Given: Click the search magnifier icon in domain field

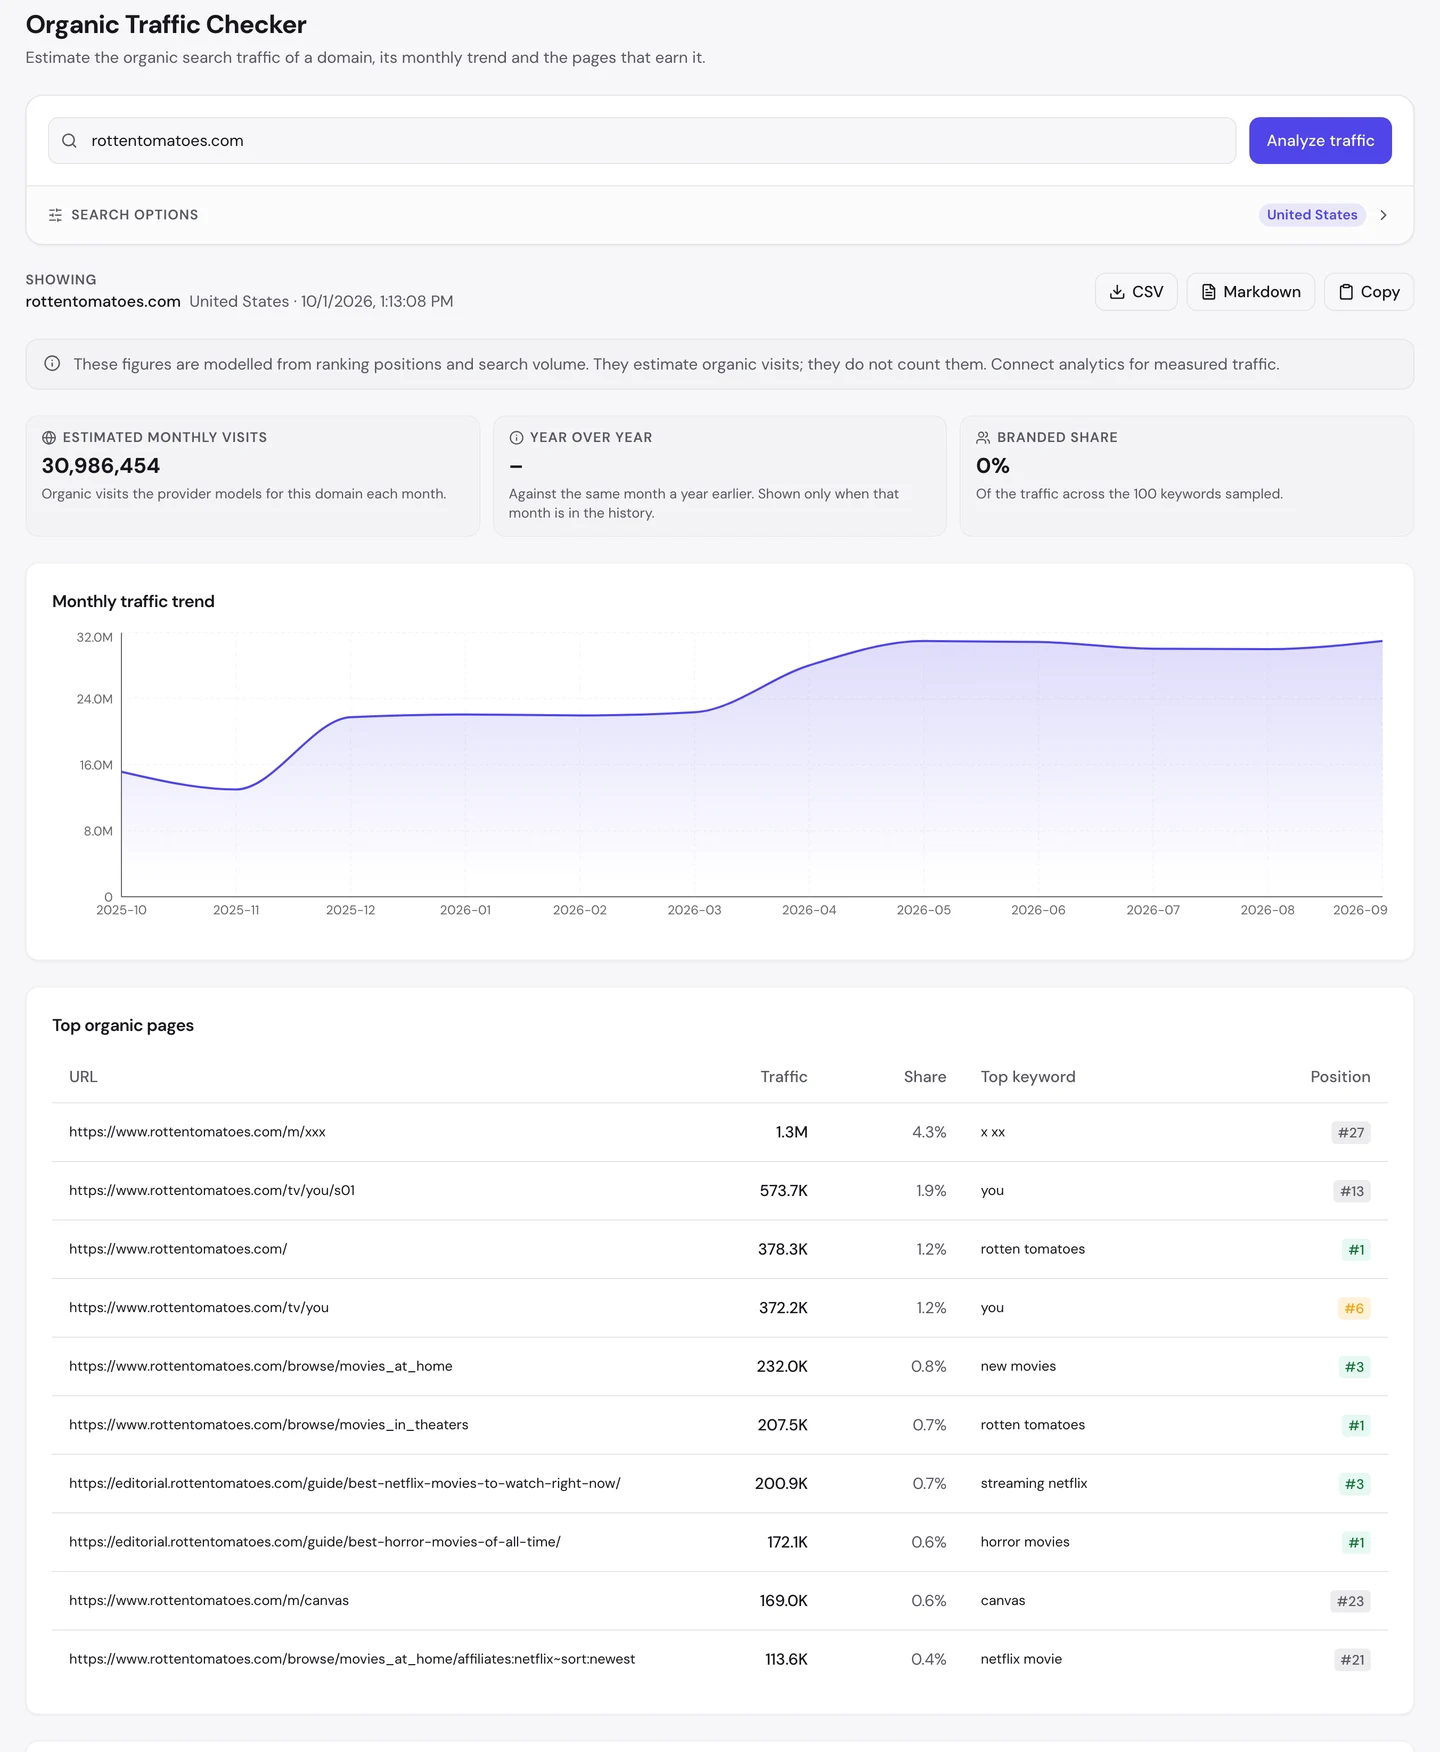Looking at the screenshot, I should pos(69,141).
